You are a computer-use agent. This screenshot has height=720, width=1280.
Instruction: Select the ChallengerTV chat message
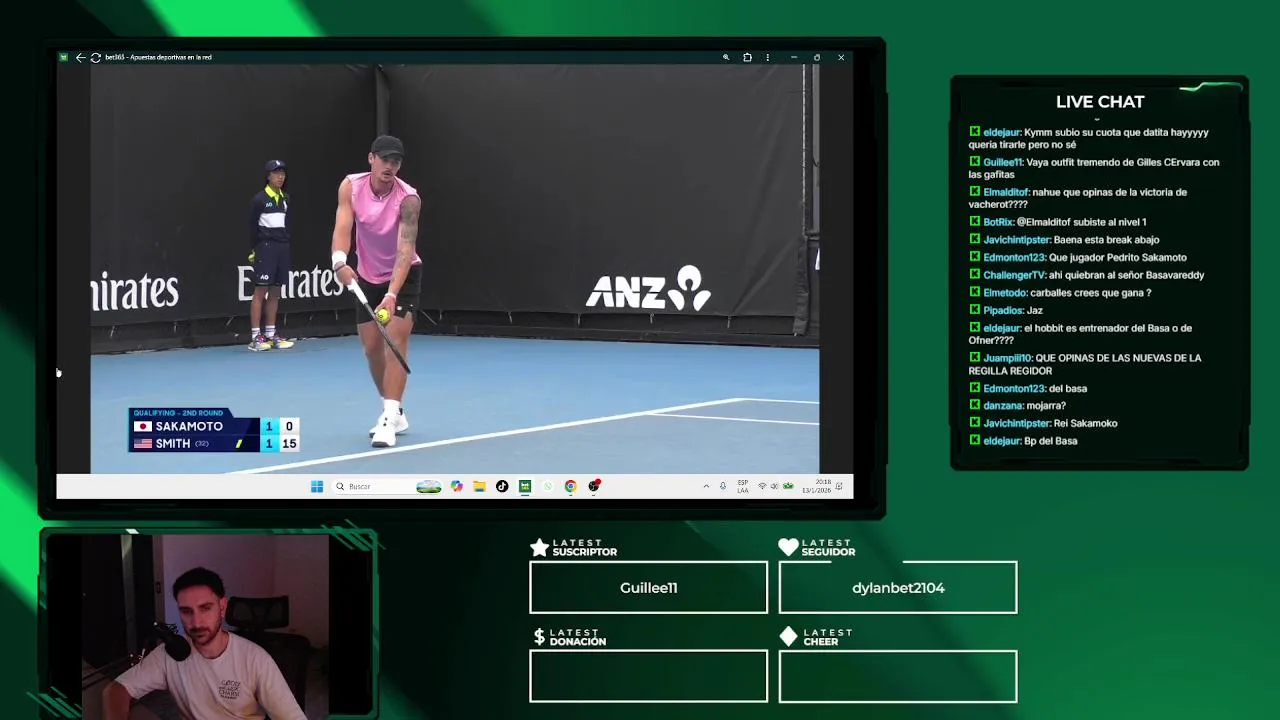1086,275
